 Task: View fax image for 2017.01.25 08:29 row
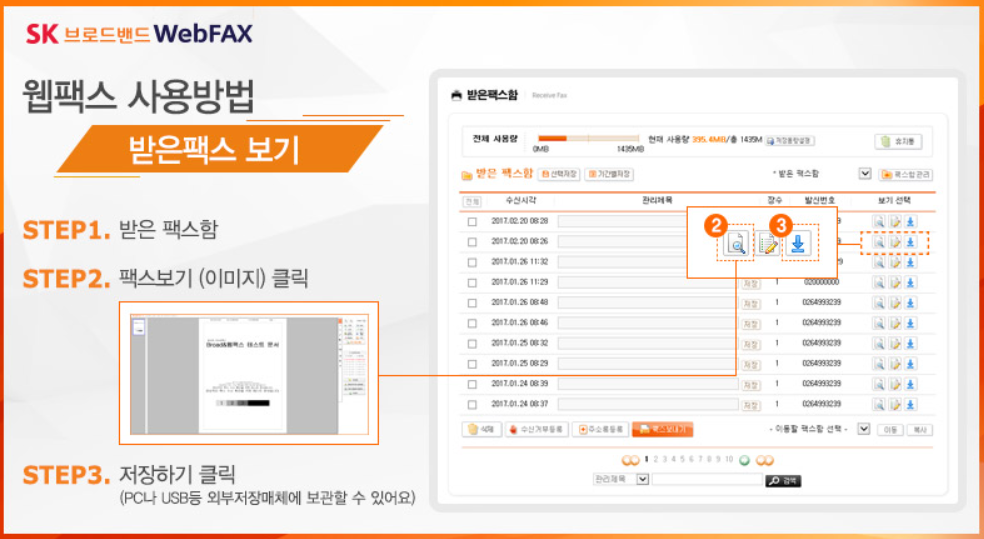tap(879, 364)
